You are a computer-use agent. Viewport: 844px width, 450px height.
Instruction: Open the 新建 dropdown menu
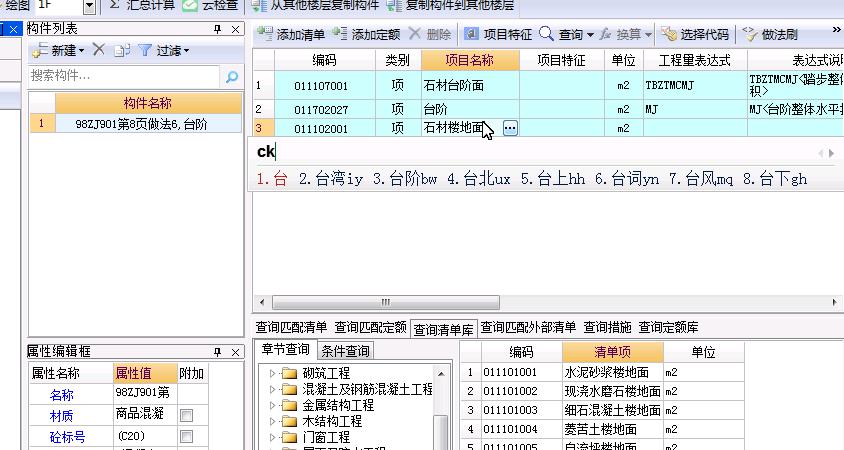(60, 50)
